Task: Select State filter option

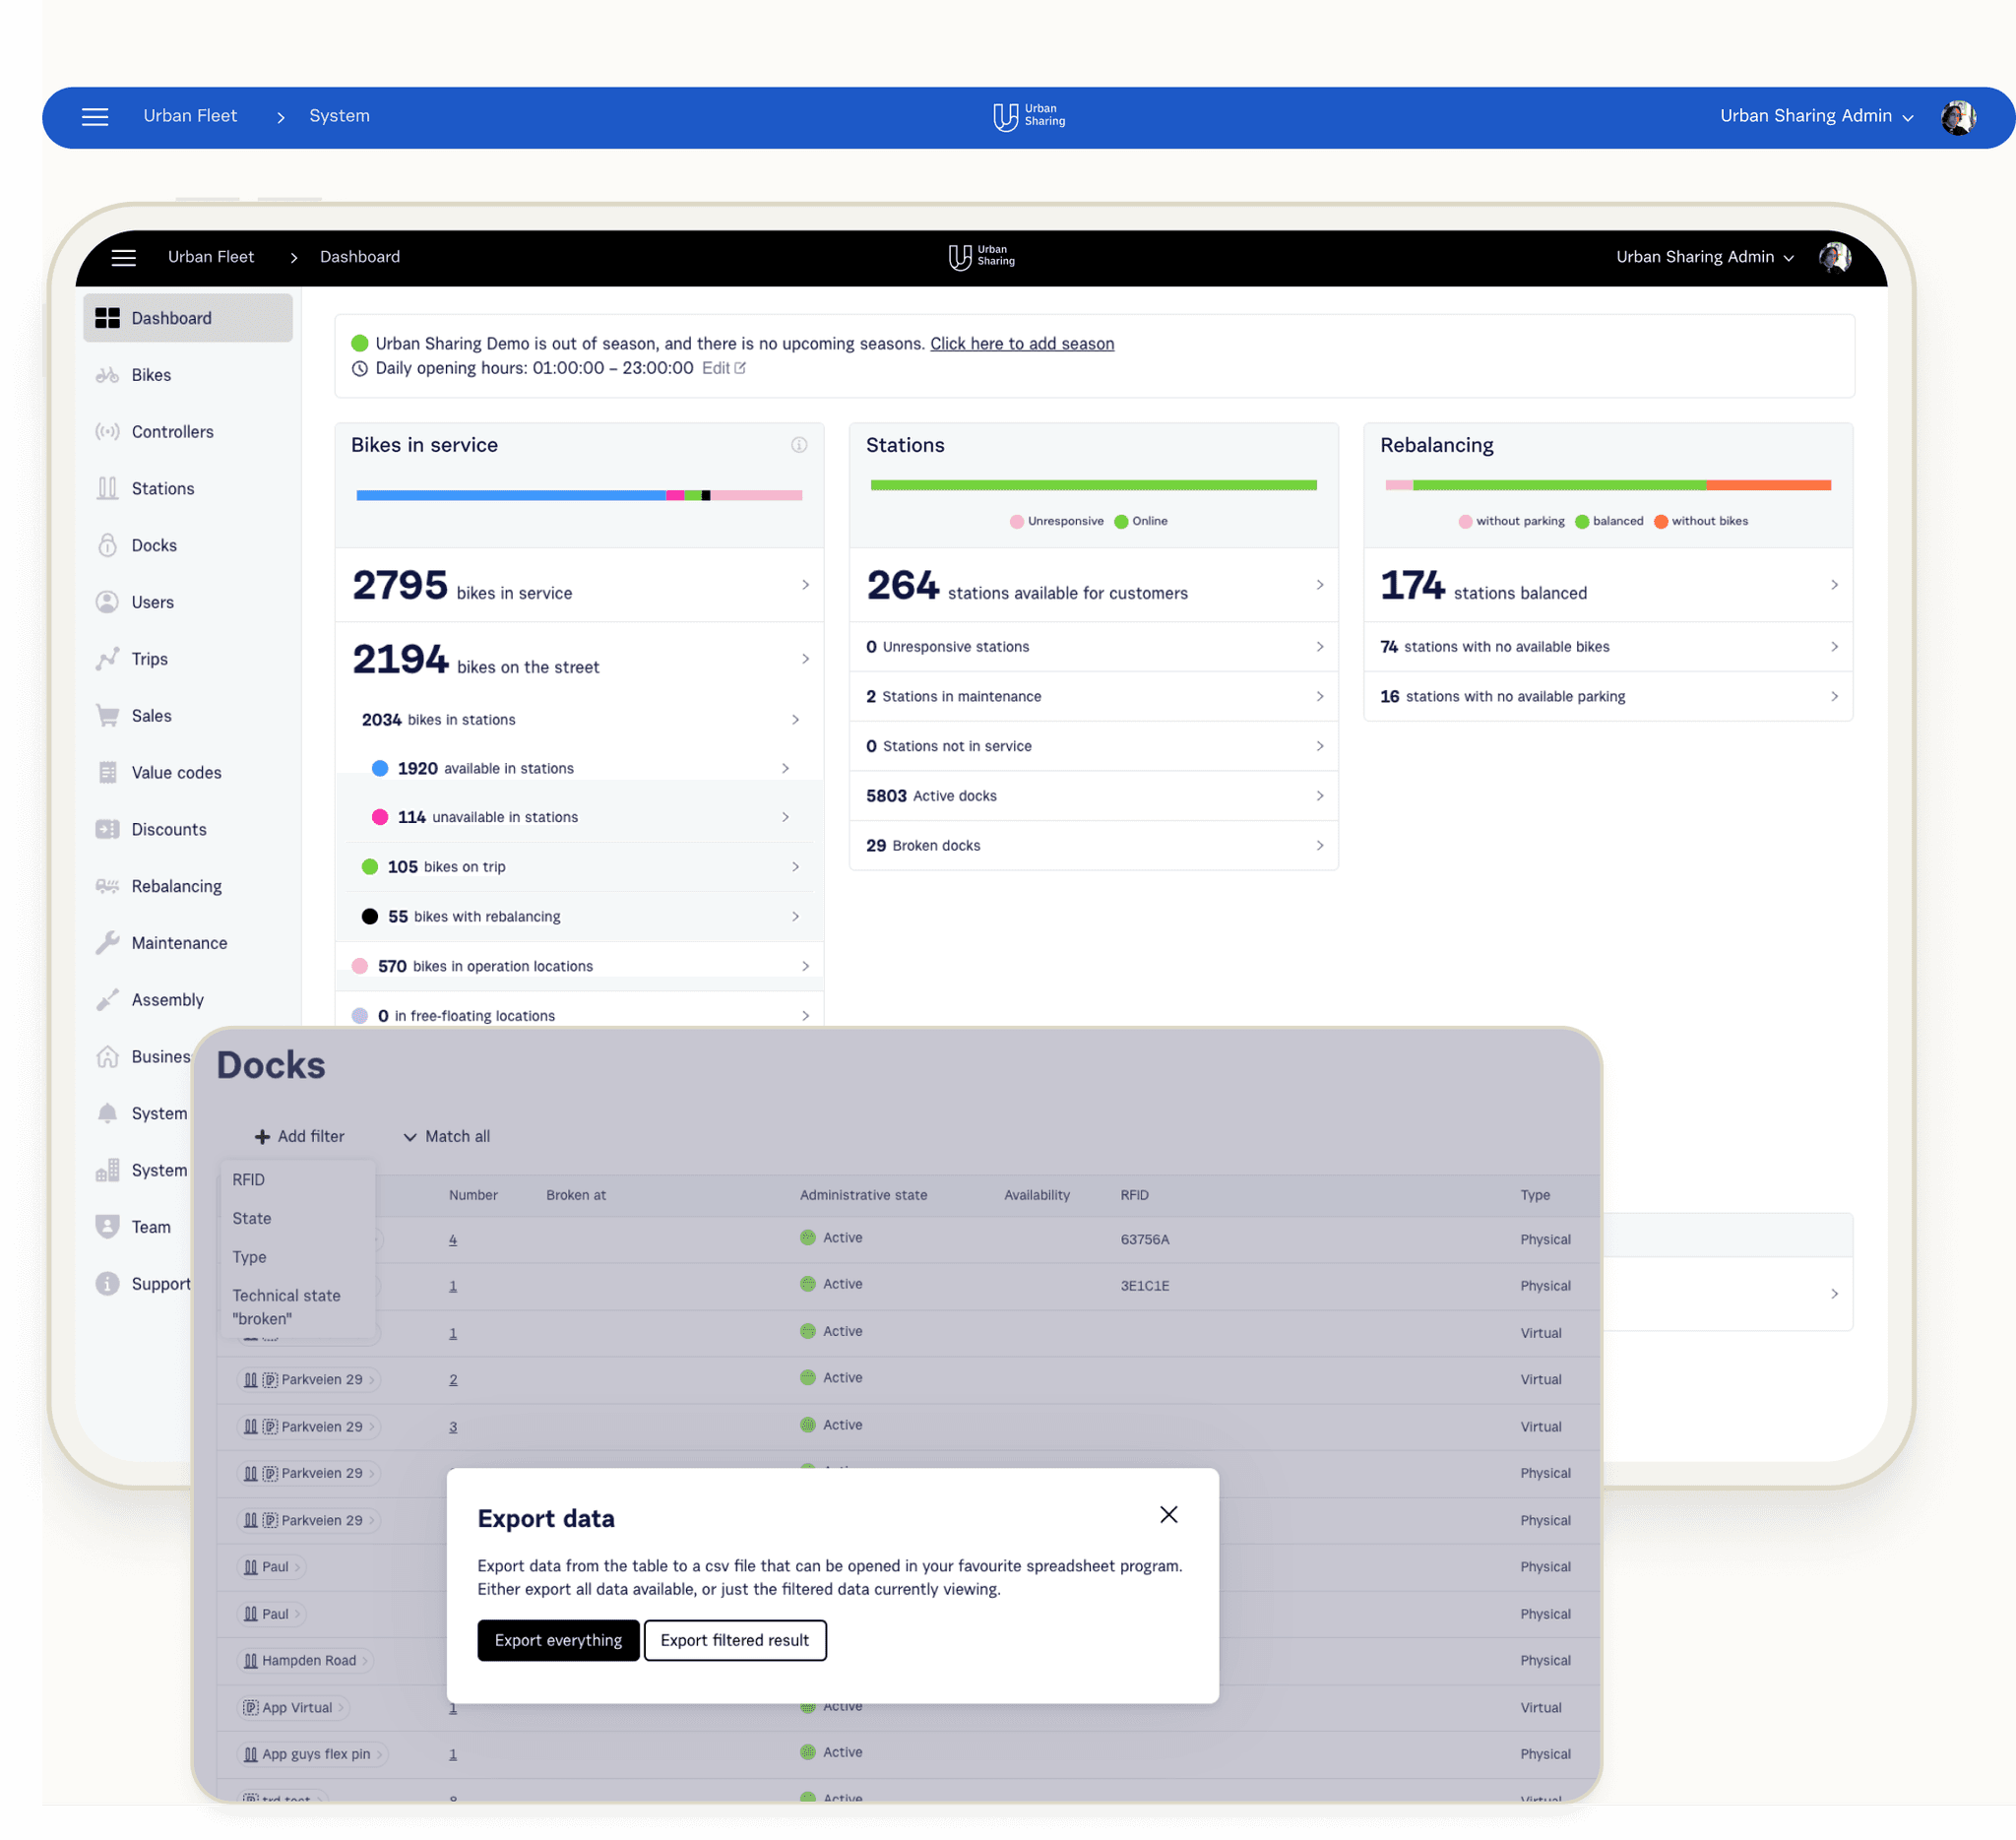Action: click(298, 1218)
